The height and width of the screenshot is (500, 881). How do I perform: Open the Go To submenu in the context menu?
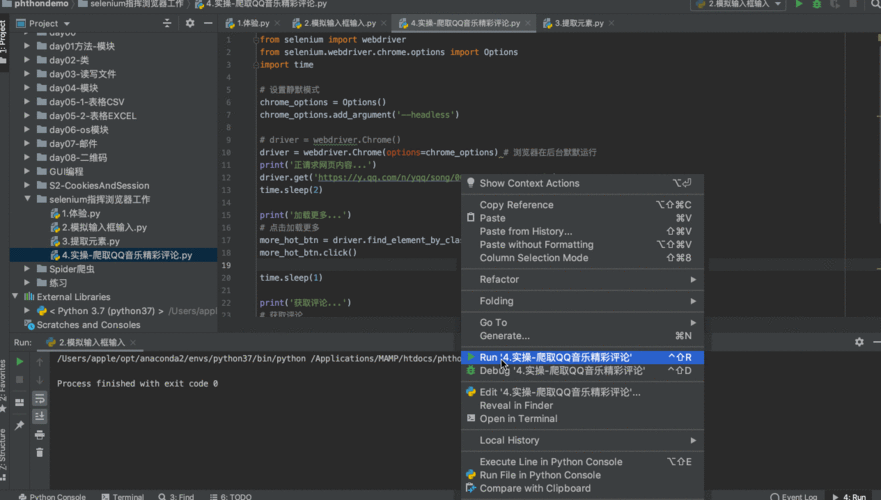coord(582,322)
